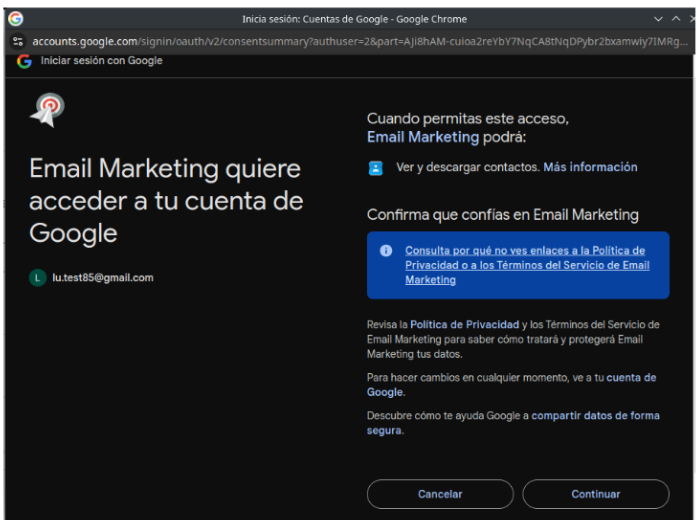Click the Google G logo beside Iniciar sesión
Image resolution: width=697 pixels, height=520 pixels.
pos(24,61)
